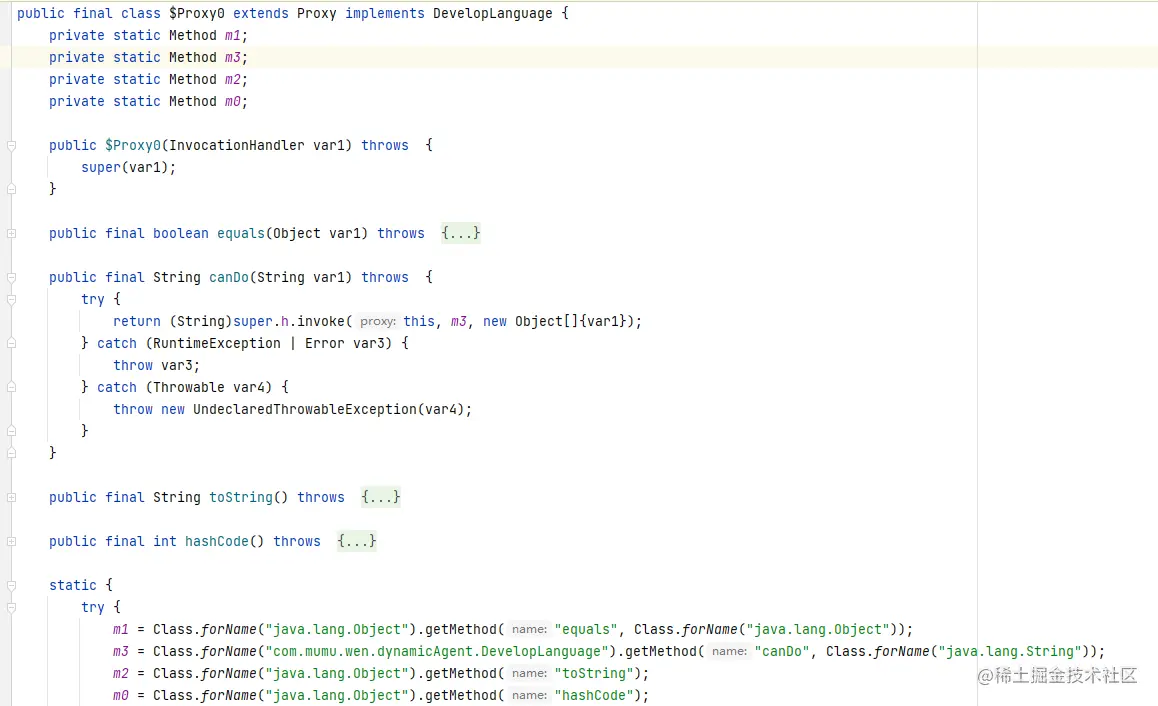
Task: Collapse the try block inside canDo via gutter
Action: (x=11, y=300)
